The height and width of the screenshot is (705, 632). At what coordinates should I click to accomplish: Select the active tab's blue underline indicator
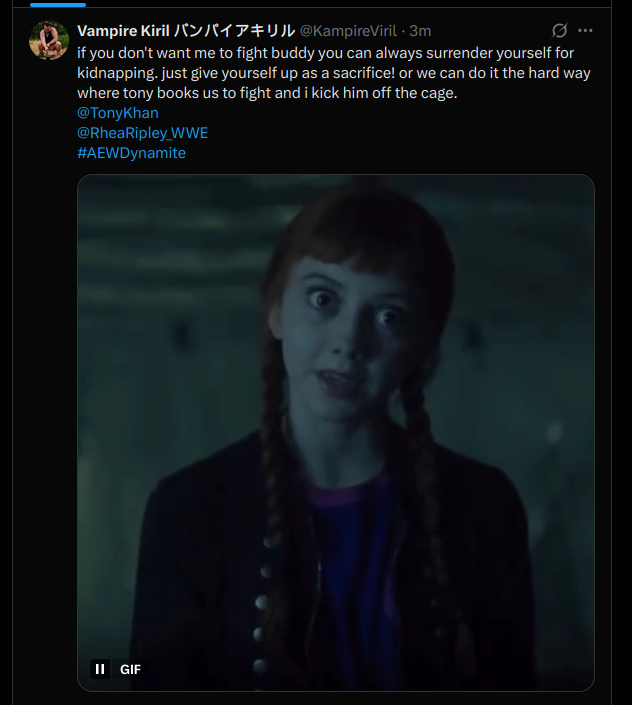pos(57,4)
